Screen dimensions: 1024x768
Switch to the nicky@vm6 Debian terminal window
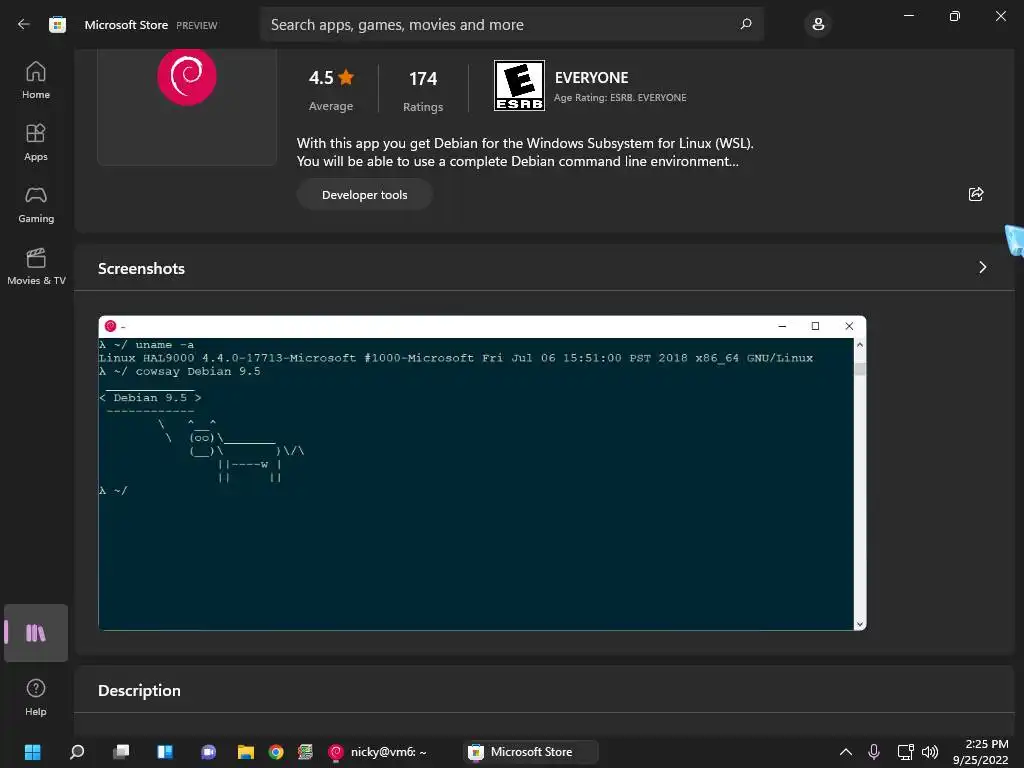(377, 752)
